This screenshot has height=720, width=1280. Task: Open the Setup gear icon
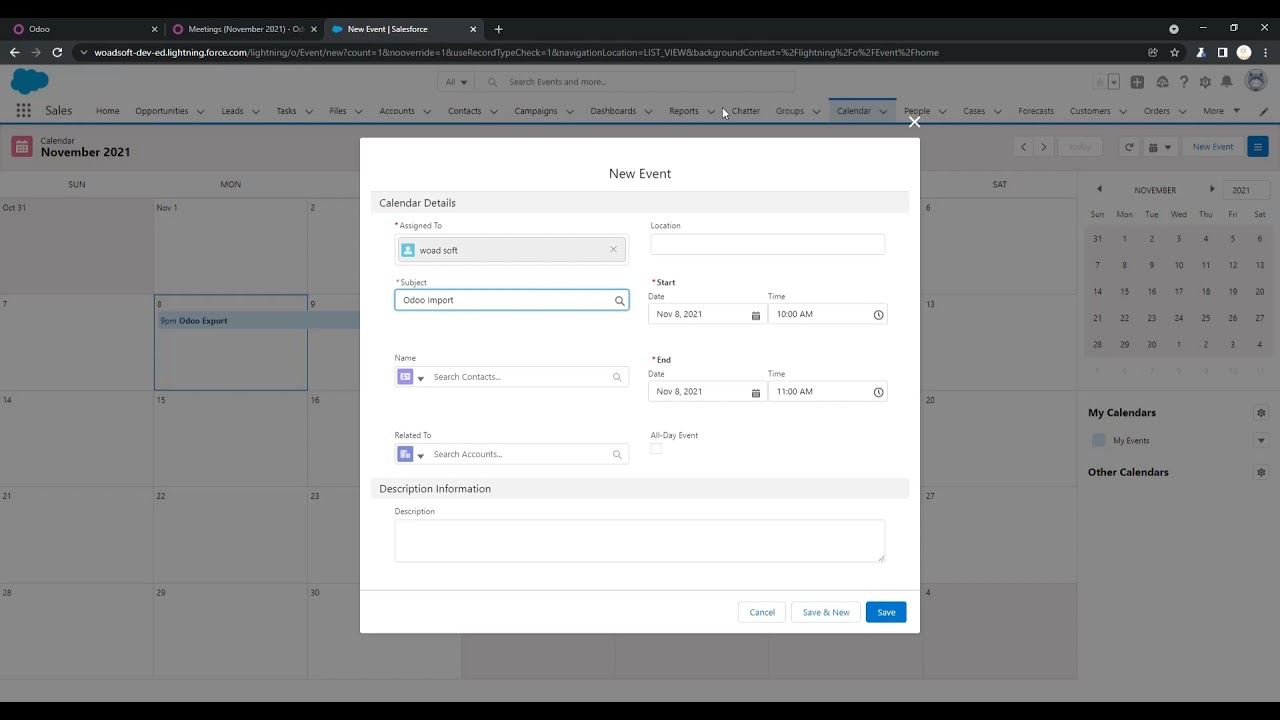point(1205,82)
